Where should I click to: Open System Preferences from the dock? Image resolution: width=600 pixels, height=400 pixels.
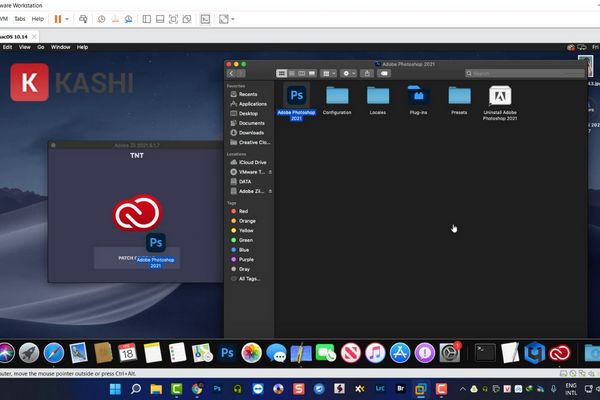pyautogui.click(x=450, y=353)
